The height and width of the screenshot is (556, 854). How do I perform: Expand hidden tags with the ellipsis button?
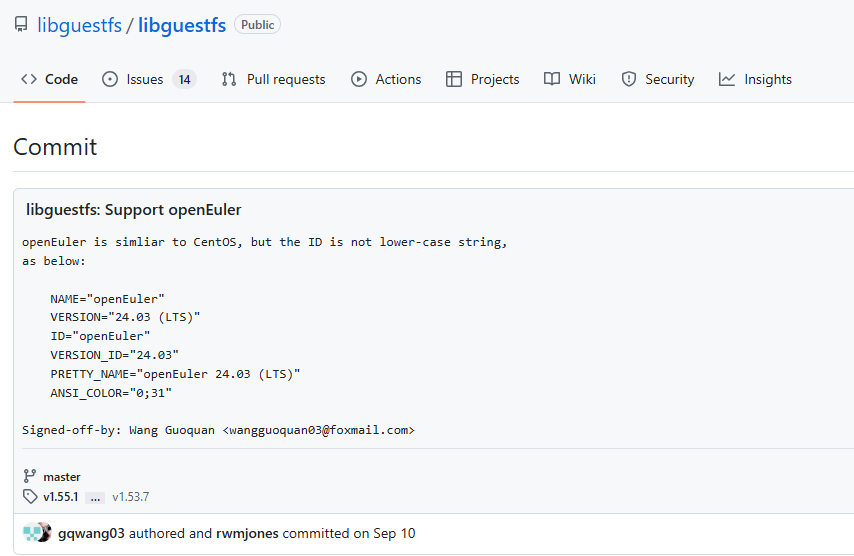point(95,496)
